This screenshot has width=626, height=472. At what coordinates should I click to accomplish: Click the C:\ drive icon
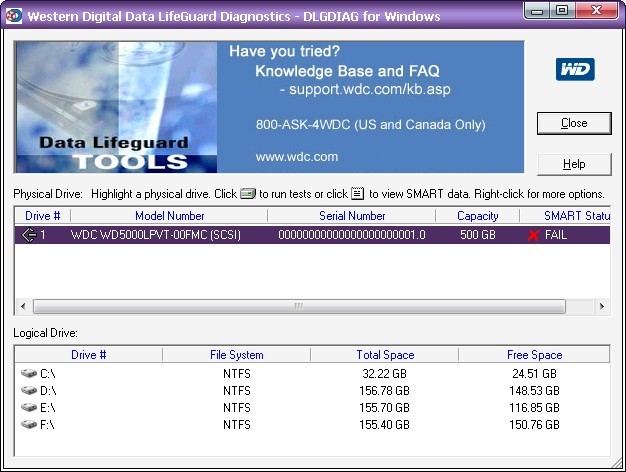point(29,373)
